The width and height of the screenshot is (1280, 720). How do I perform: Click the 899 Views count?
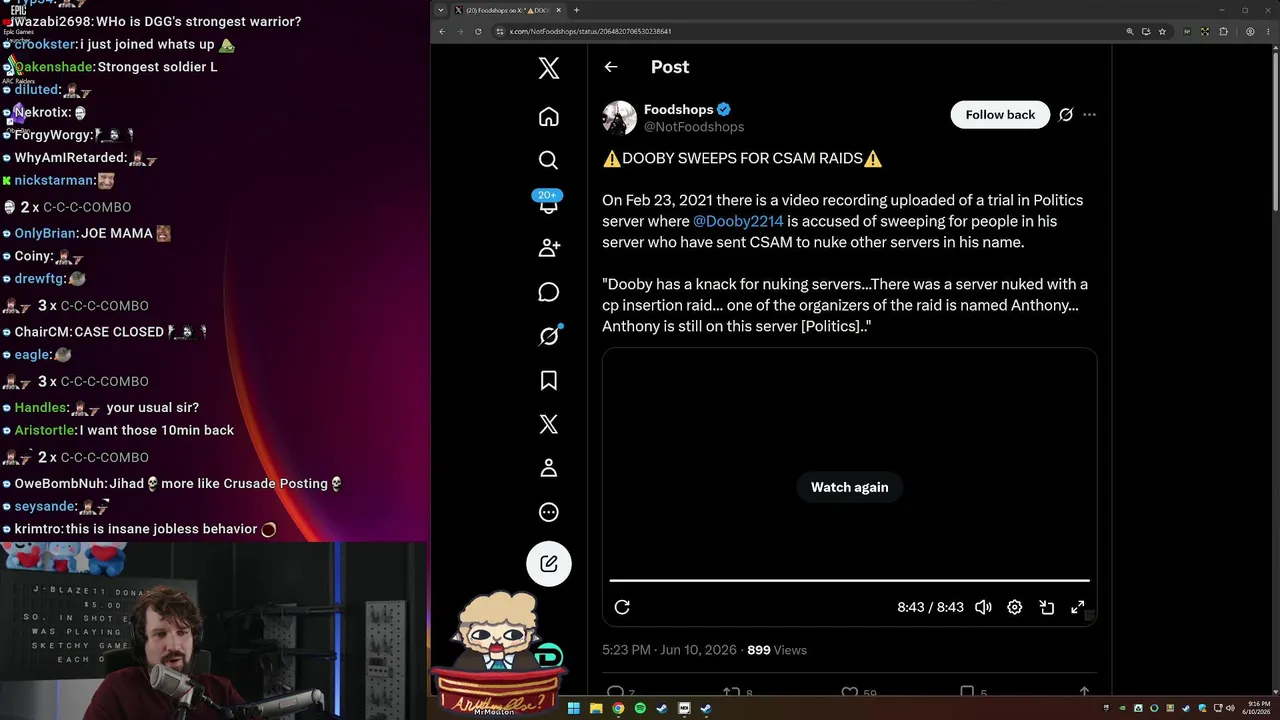coord(777,650)
